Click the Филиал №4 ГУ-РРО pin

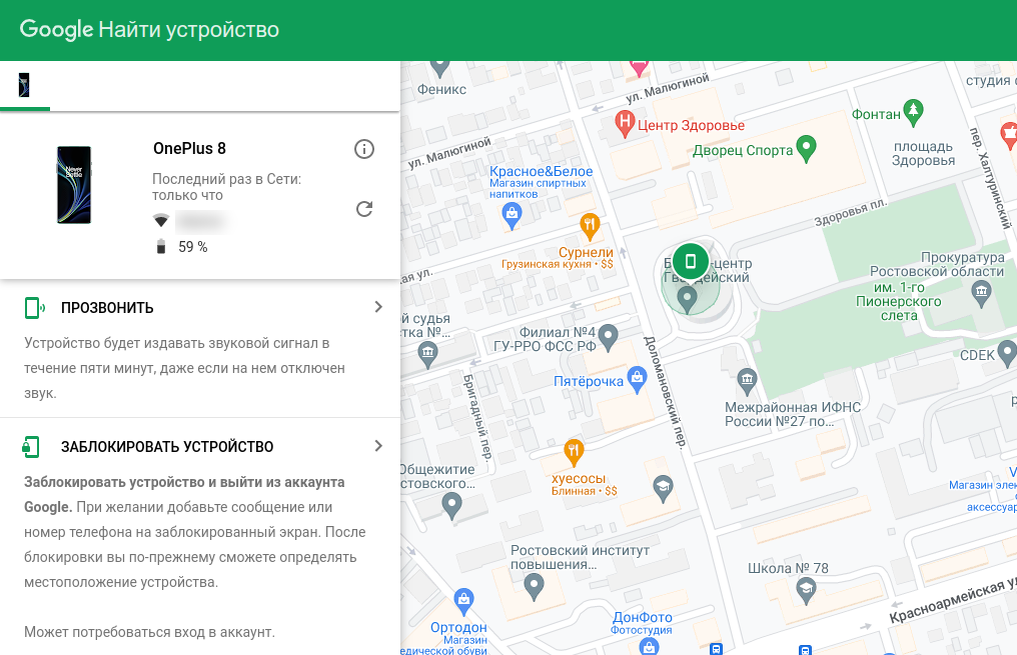click(607, 337)
